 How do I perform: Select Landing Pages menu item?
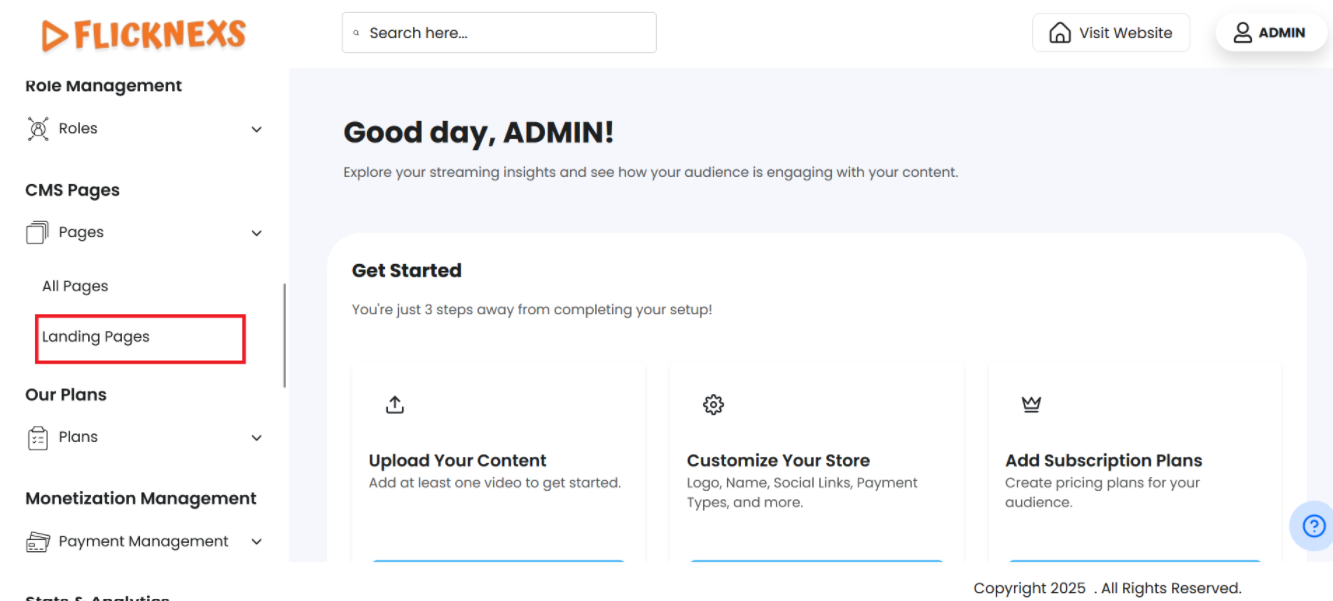(96, 337)
